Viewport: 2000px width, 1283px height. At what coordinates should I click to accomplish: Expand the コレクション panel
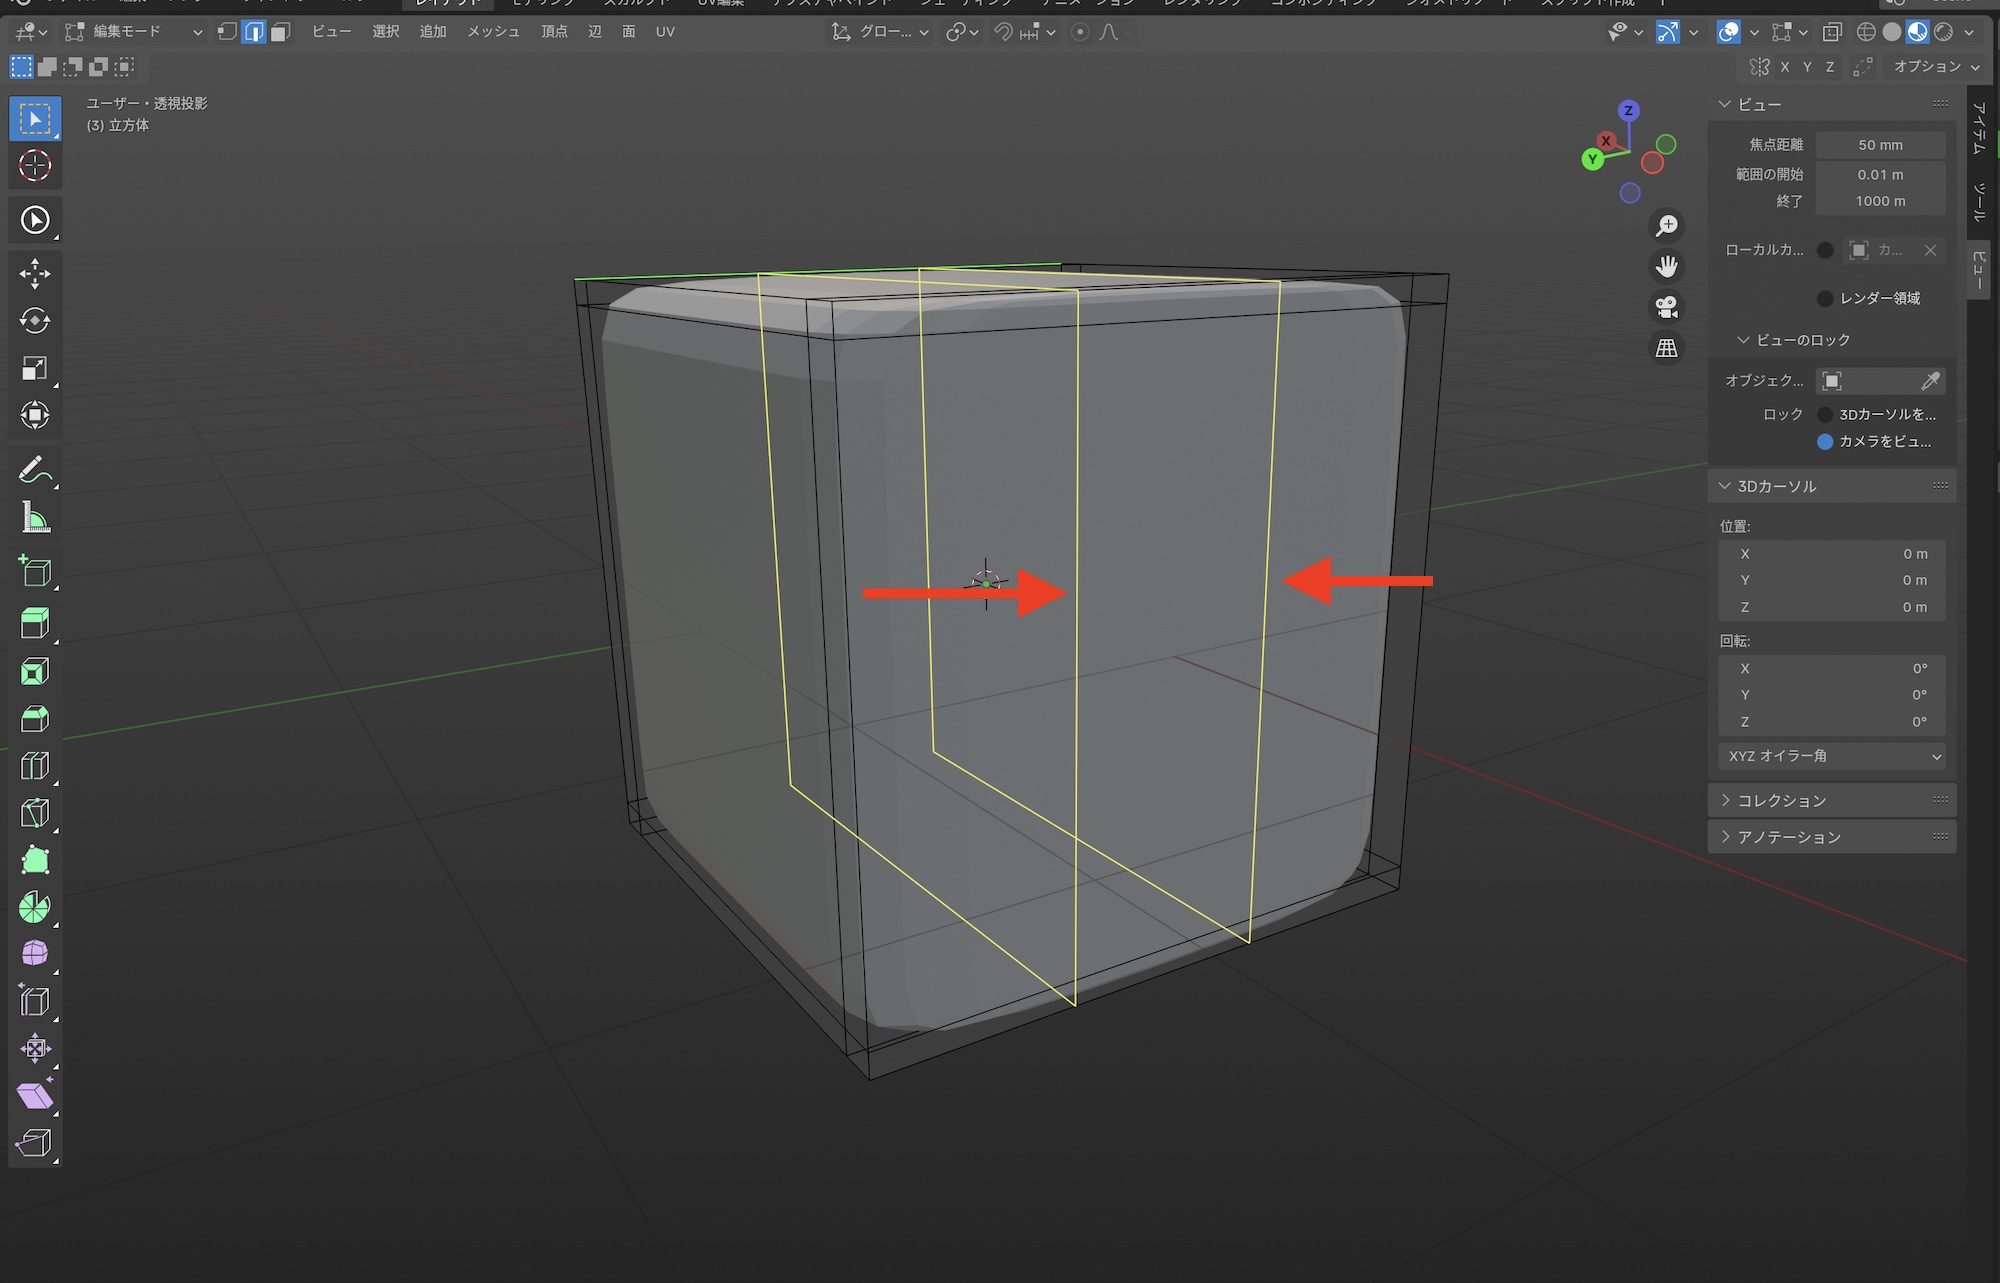pos(1781,800)
